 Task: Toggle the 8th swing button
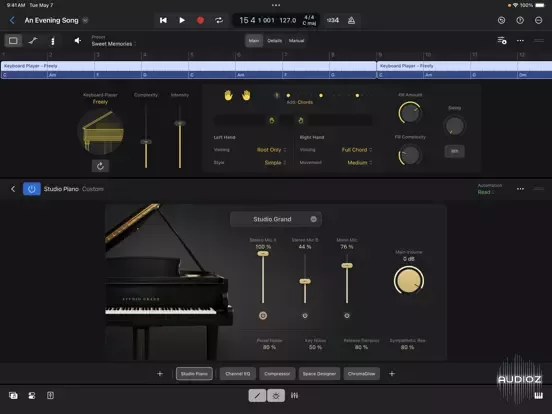(x=454, y=151)
